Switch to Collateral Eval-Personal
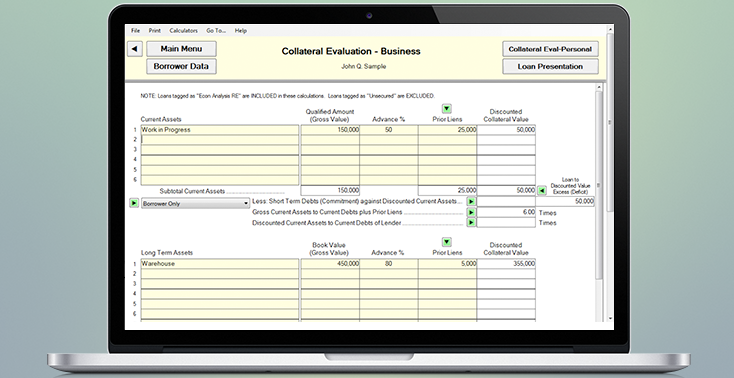Screen dimensions: 734x378 (x=550, y=49)
